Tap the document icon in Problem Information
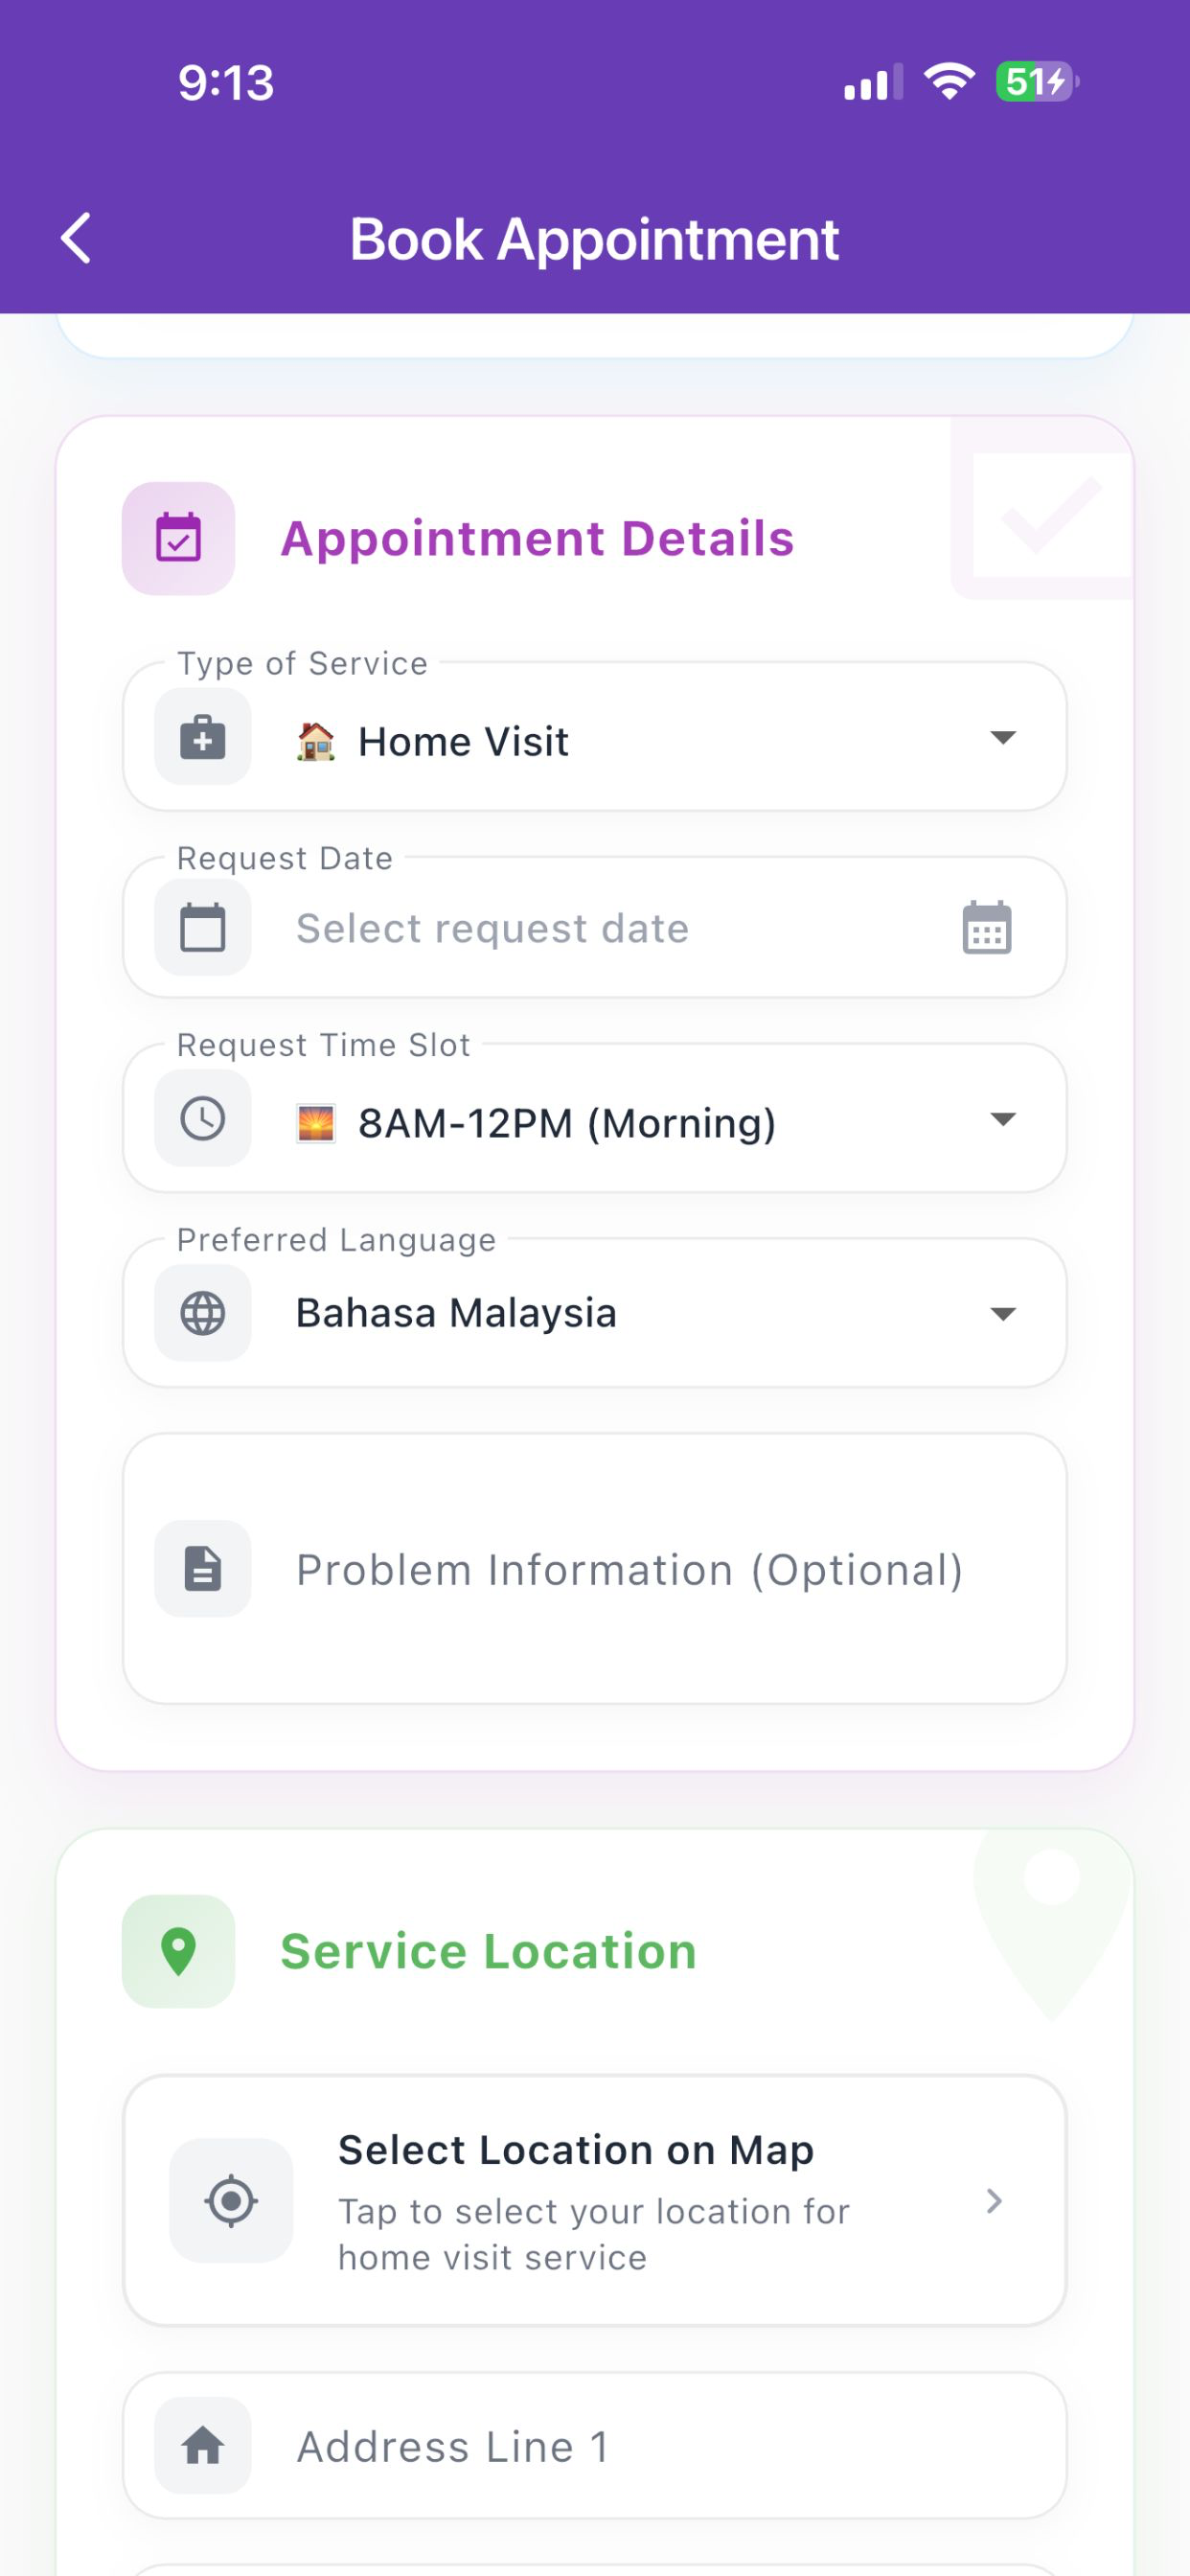 tap(203, 1568)
